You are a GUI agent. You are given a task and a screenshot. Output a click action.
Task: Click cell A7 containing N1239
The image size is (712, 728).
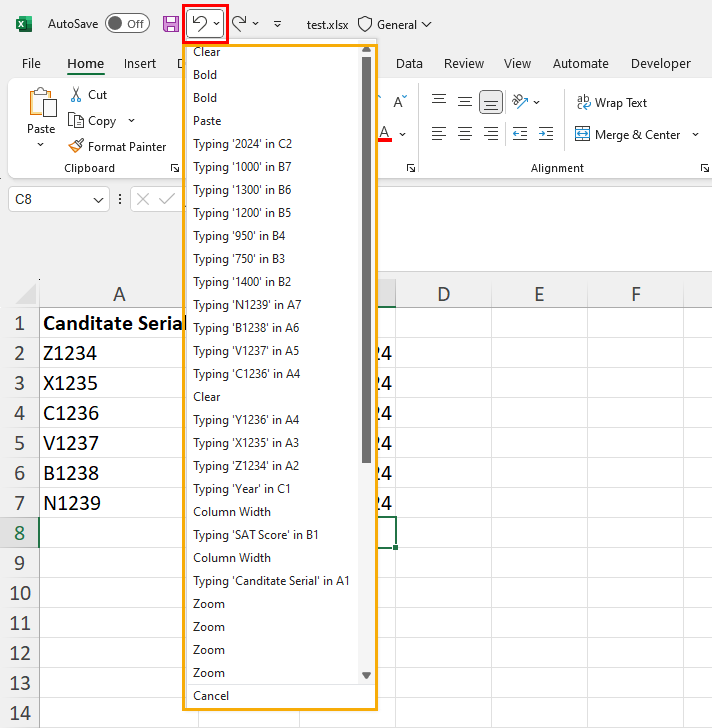111,503
